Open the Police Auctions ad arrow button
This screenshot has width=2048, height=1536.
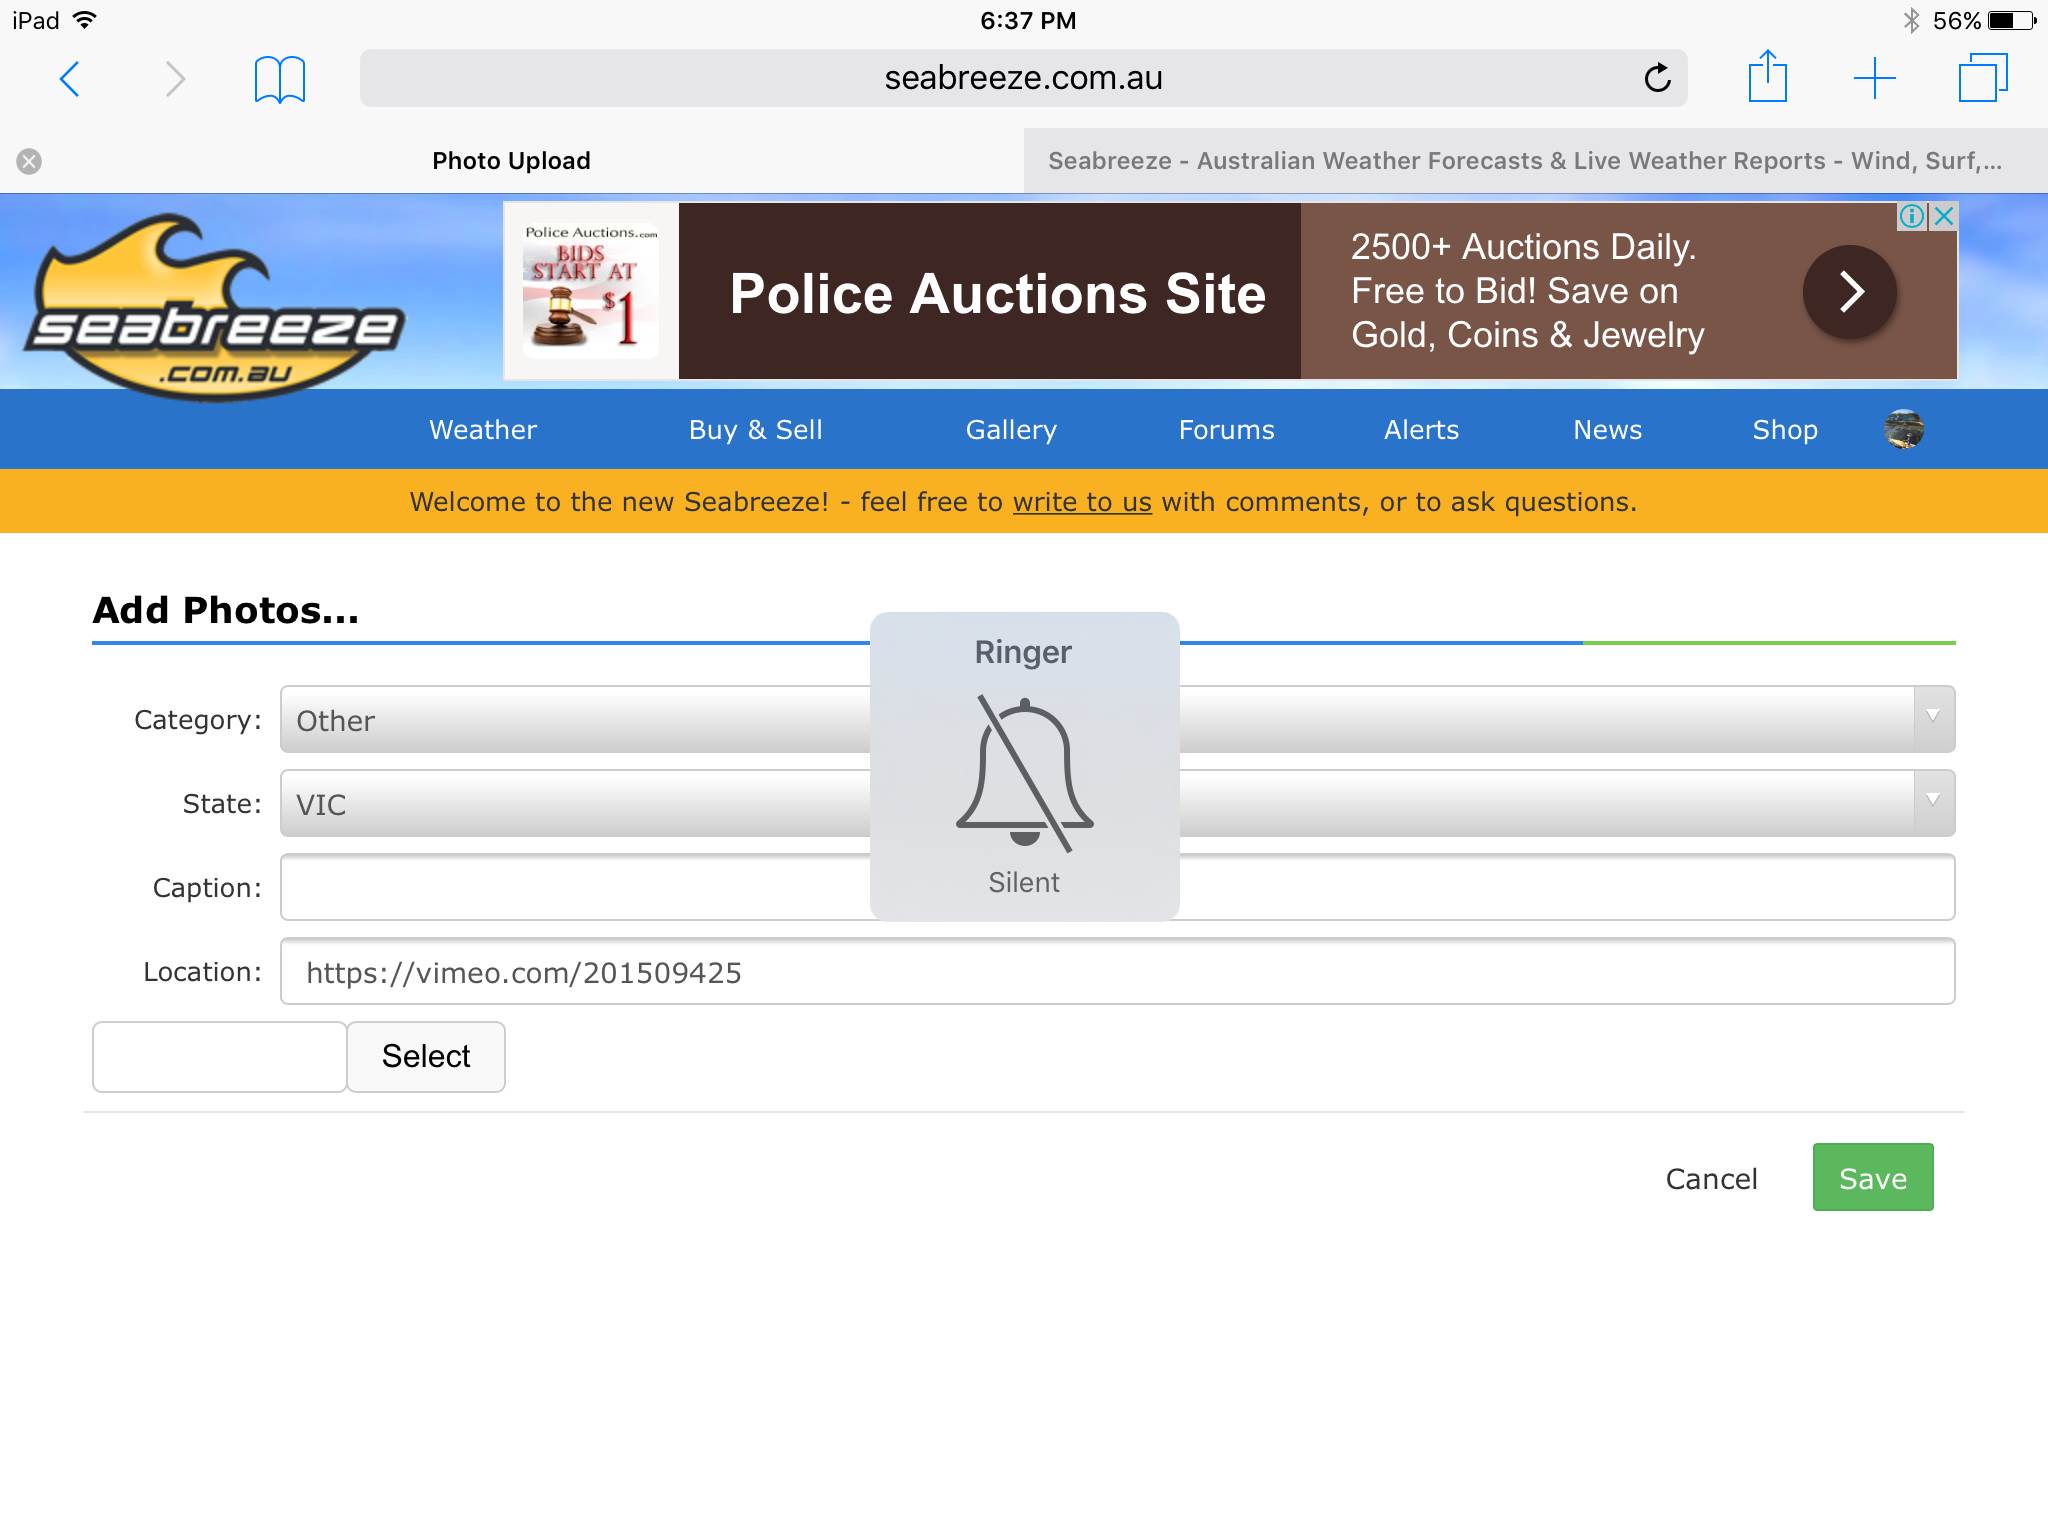(1850, 292)
